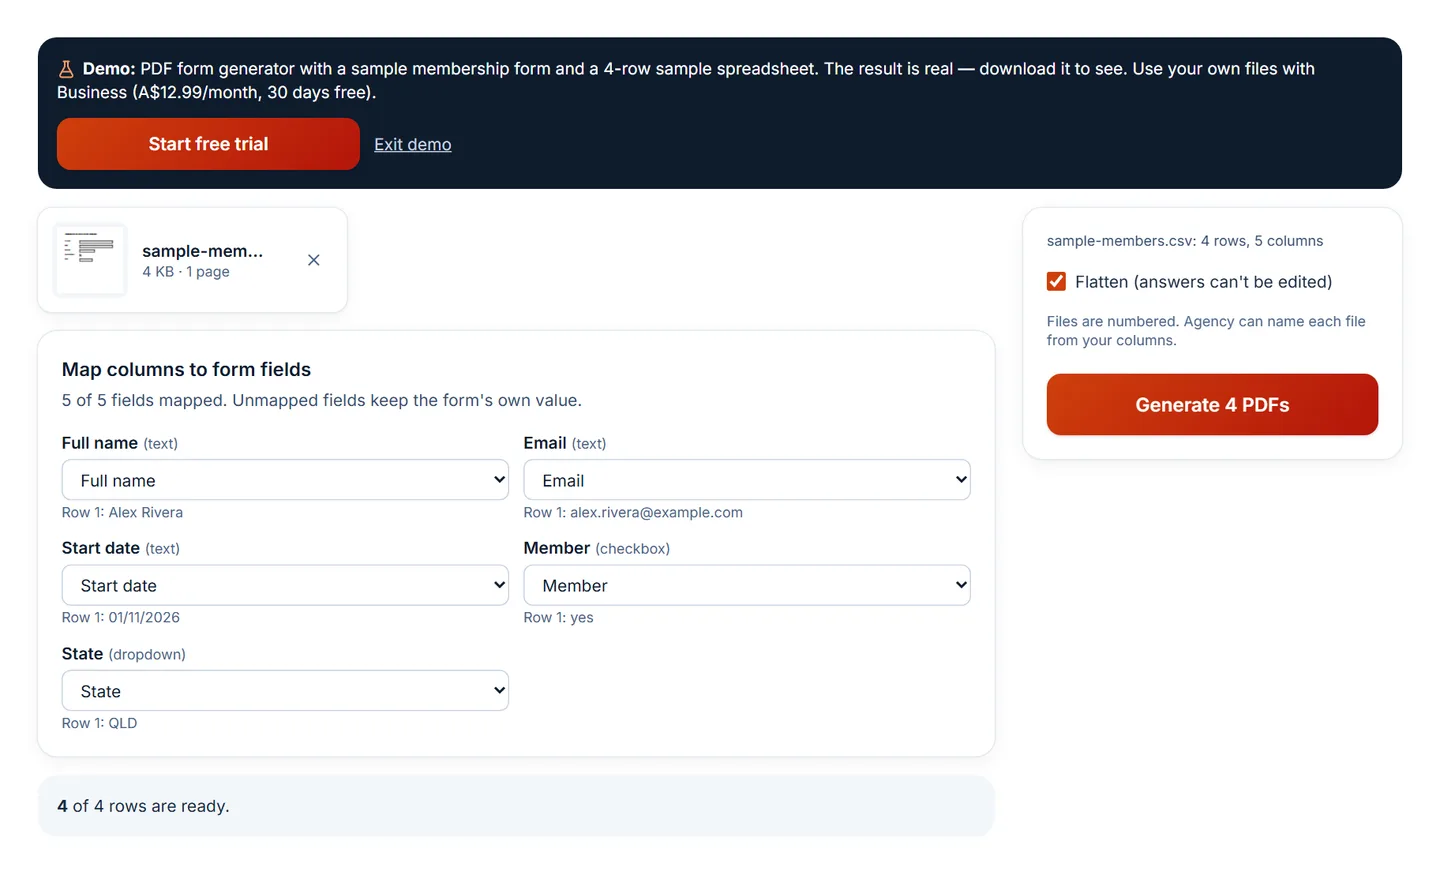Screen dimensions: 1440x876
Task: Generate 4 PDFs
Action: (x=1212, y=405)
